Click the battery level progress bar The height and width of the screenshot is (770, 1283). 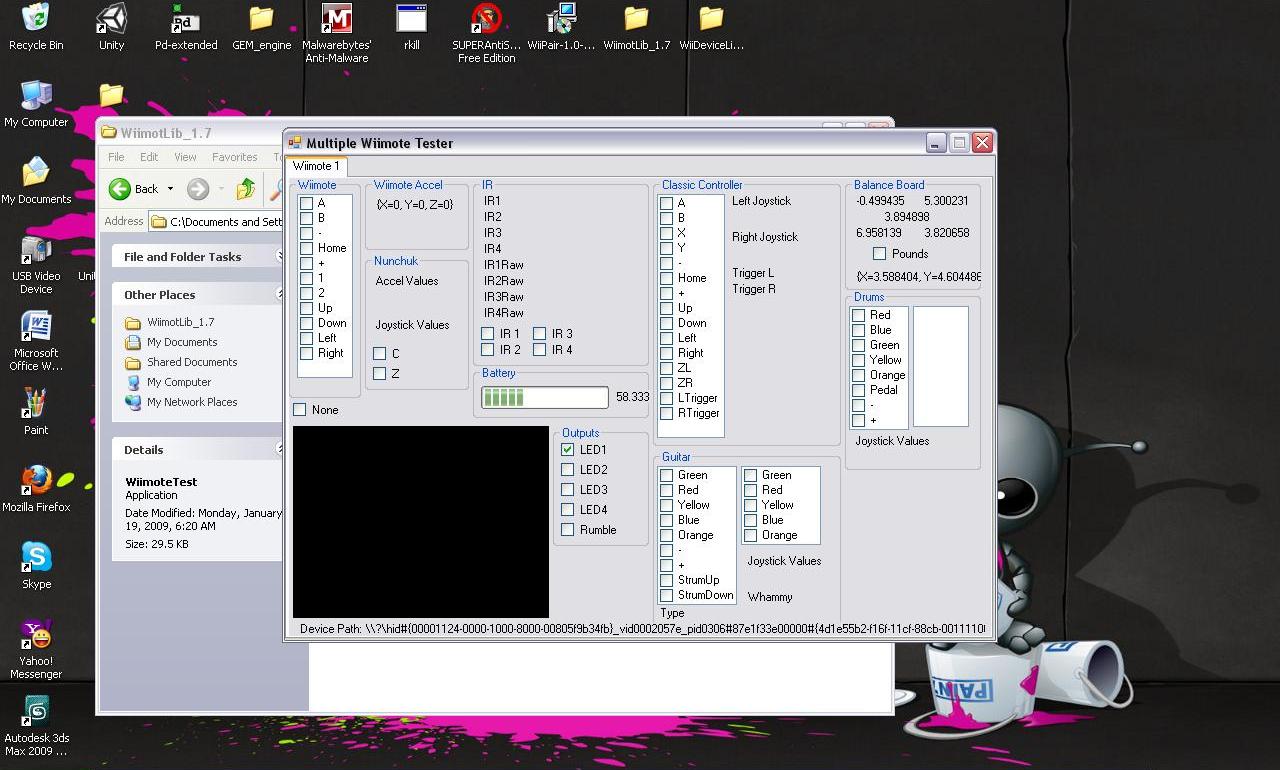[x=543, y=397]
